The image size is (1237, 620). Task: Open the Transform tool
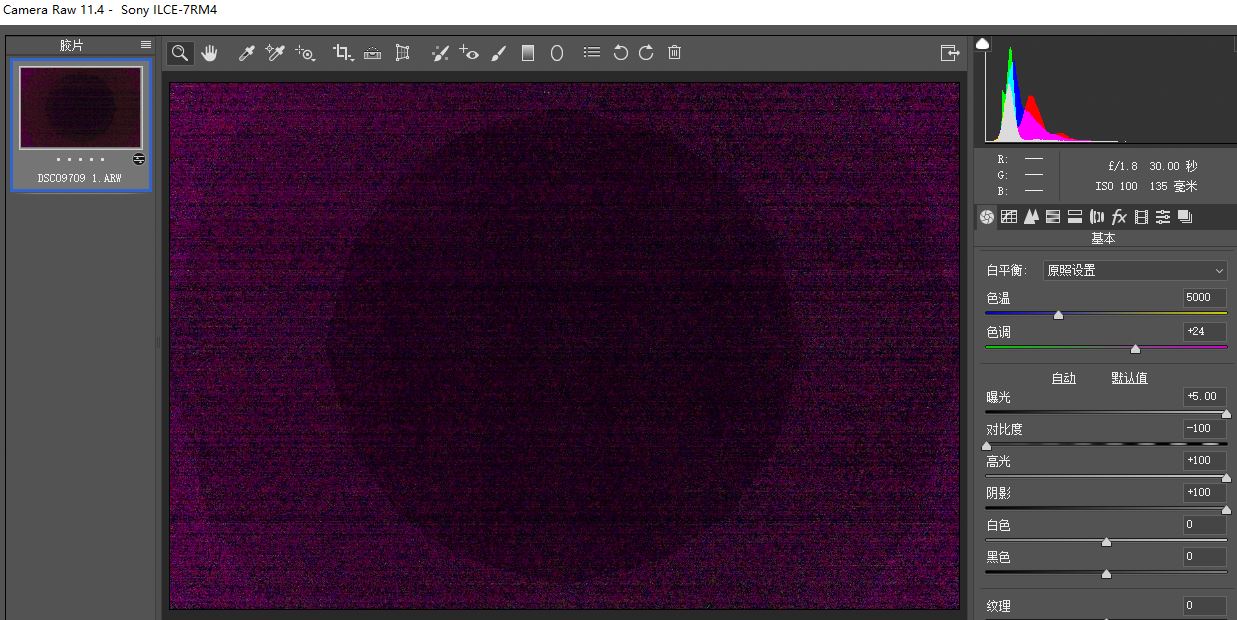[402, 53]
